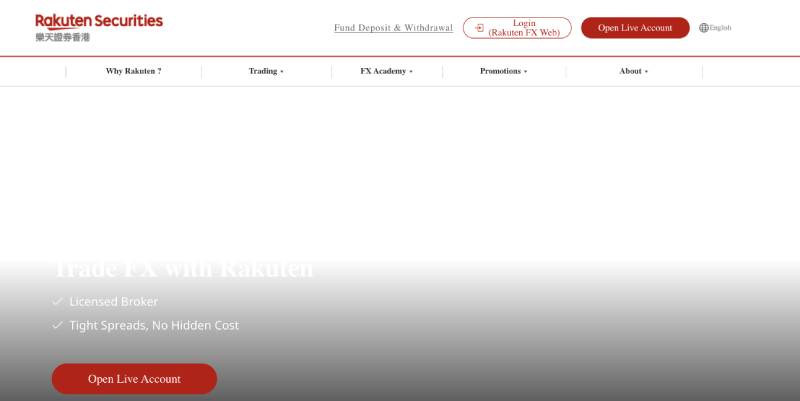800x401 pixels.
Task: Click the Rakuten Securities logo
Action: [98, 27]
